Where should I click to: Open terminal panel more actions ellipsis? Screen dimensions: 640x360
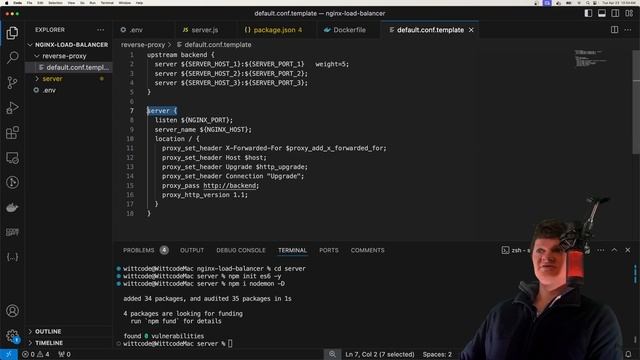coord(601,250)
